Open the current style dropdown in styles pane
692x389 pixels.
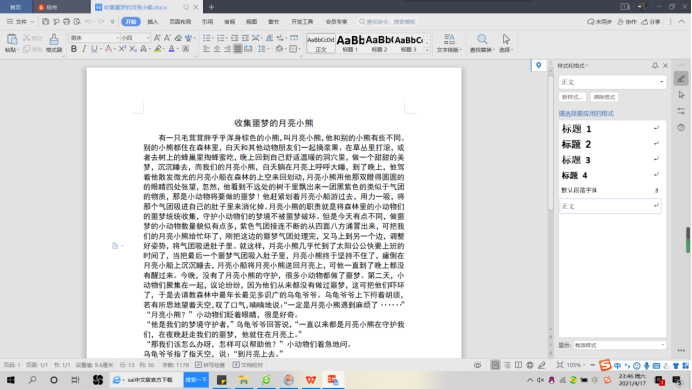662,82
